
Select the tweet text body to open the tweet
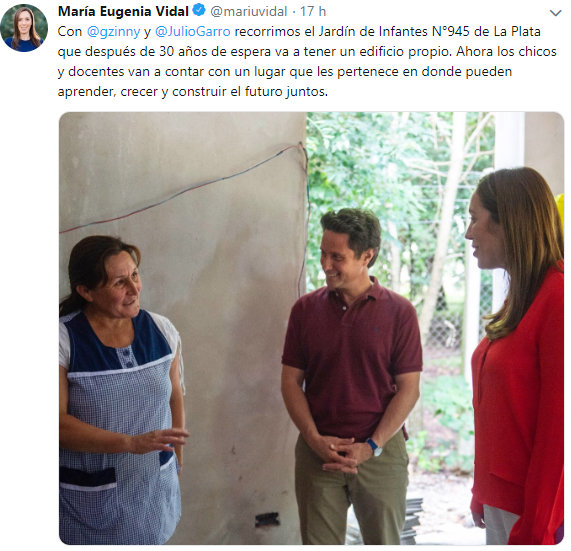click(x=307, y=62)
